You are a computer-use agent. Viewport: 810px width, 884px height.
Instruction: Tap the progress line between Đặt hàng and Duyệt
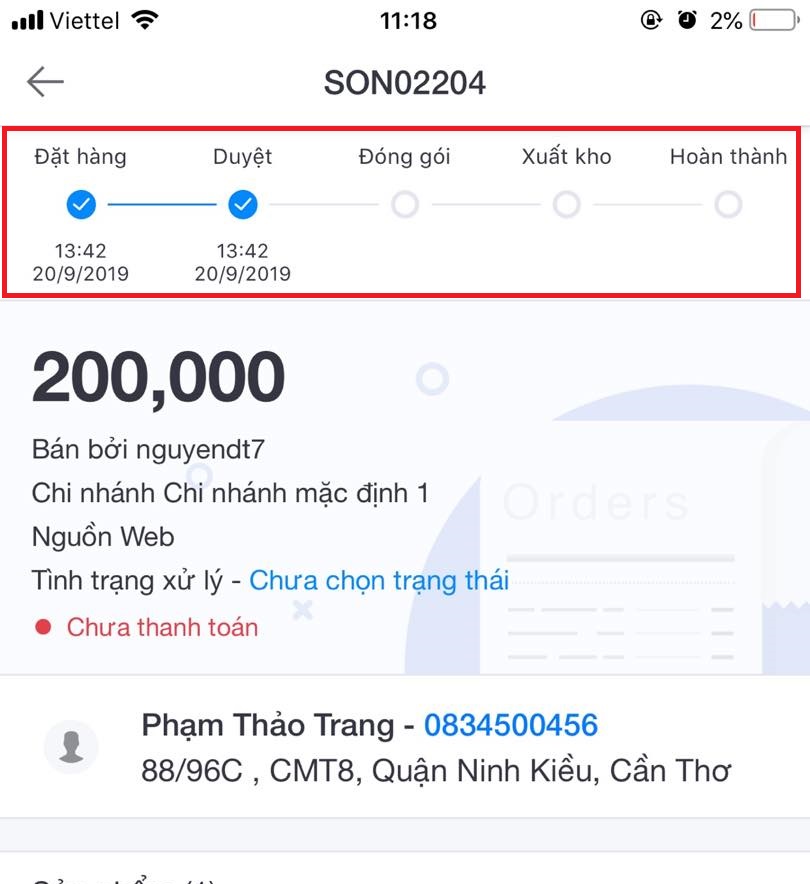click(x=162, y=204)
